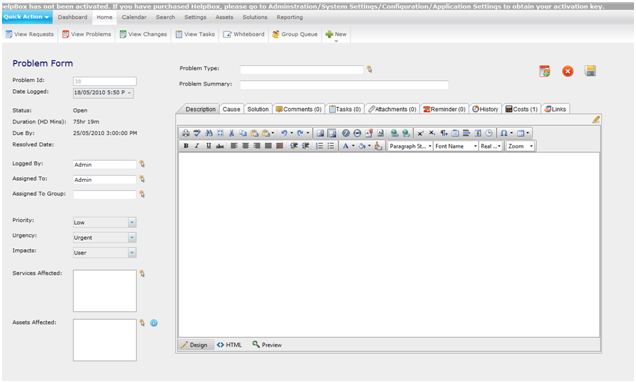Click the format stripper brush icon
Screen dimensions: 636x383
[378, 146]
